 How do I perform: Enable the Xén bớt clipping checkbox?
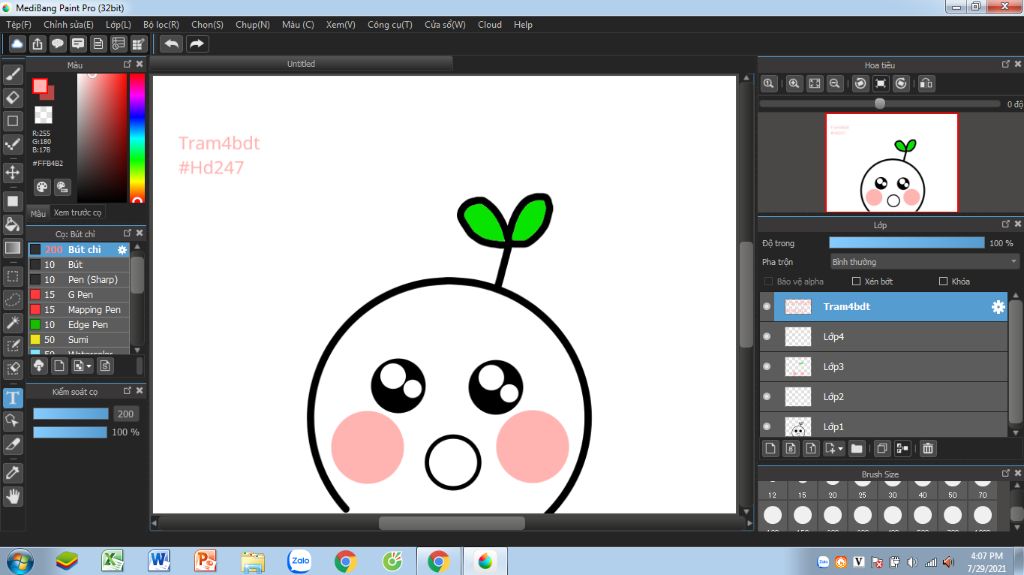[856, 282]
